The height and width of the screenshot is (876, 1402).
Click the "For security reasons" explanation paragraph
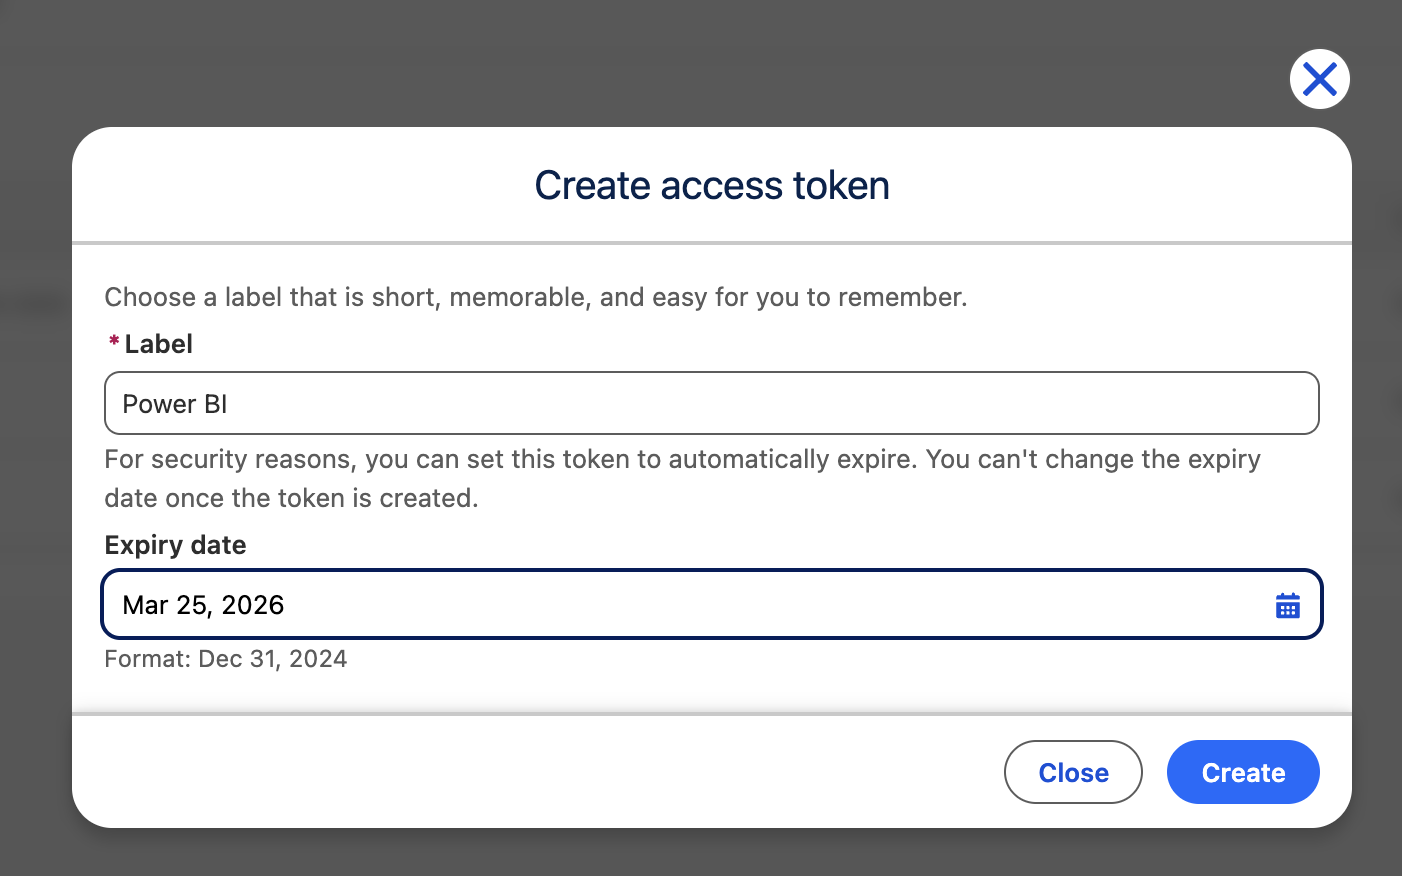[x=682, y=460]
